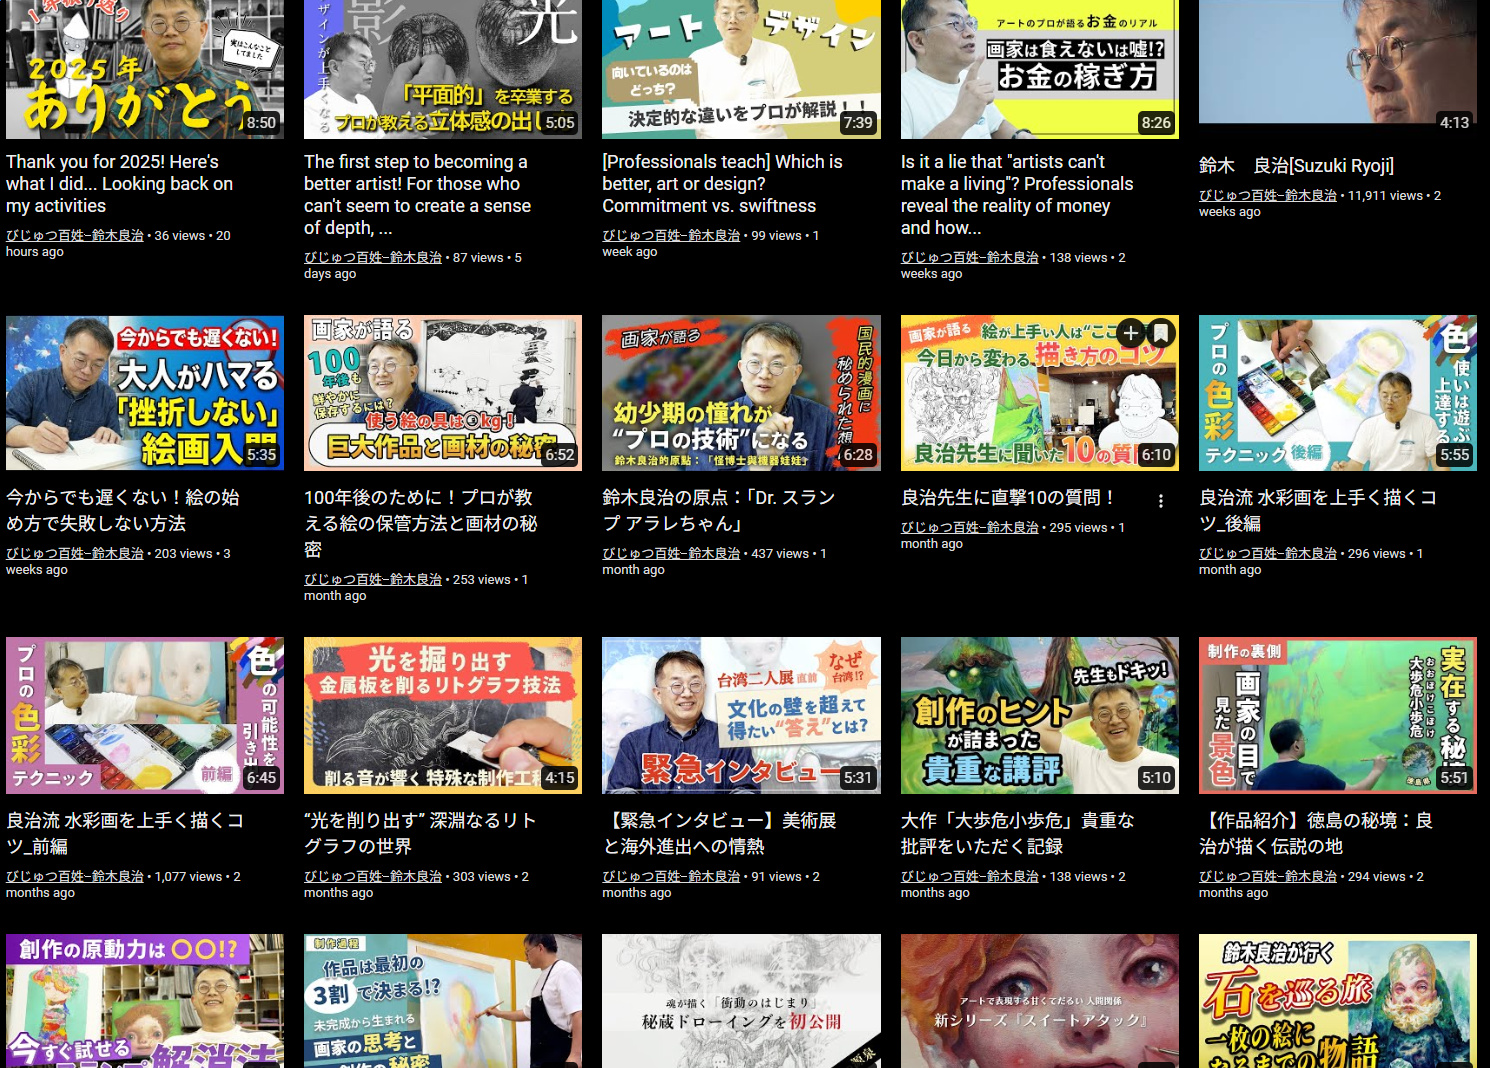Play the 大人がハマる「挫折しない」絵画入門 thumbnail
Image resolution: width=1490 pixels, height=1068 pixels.
[x=145, y=393]
